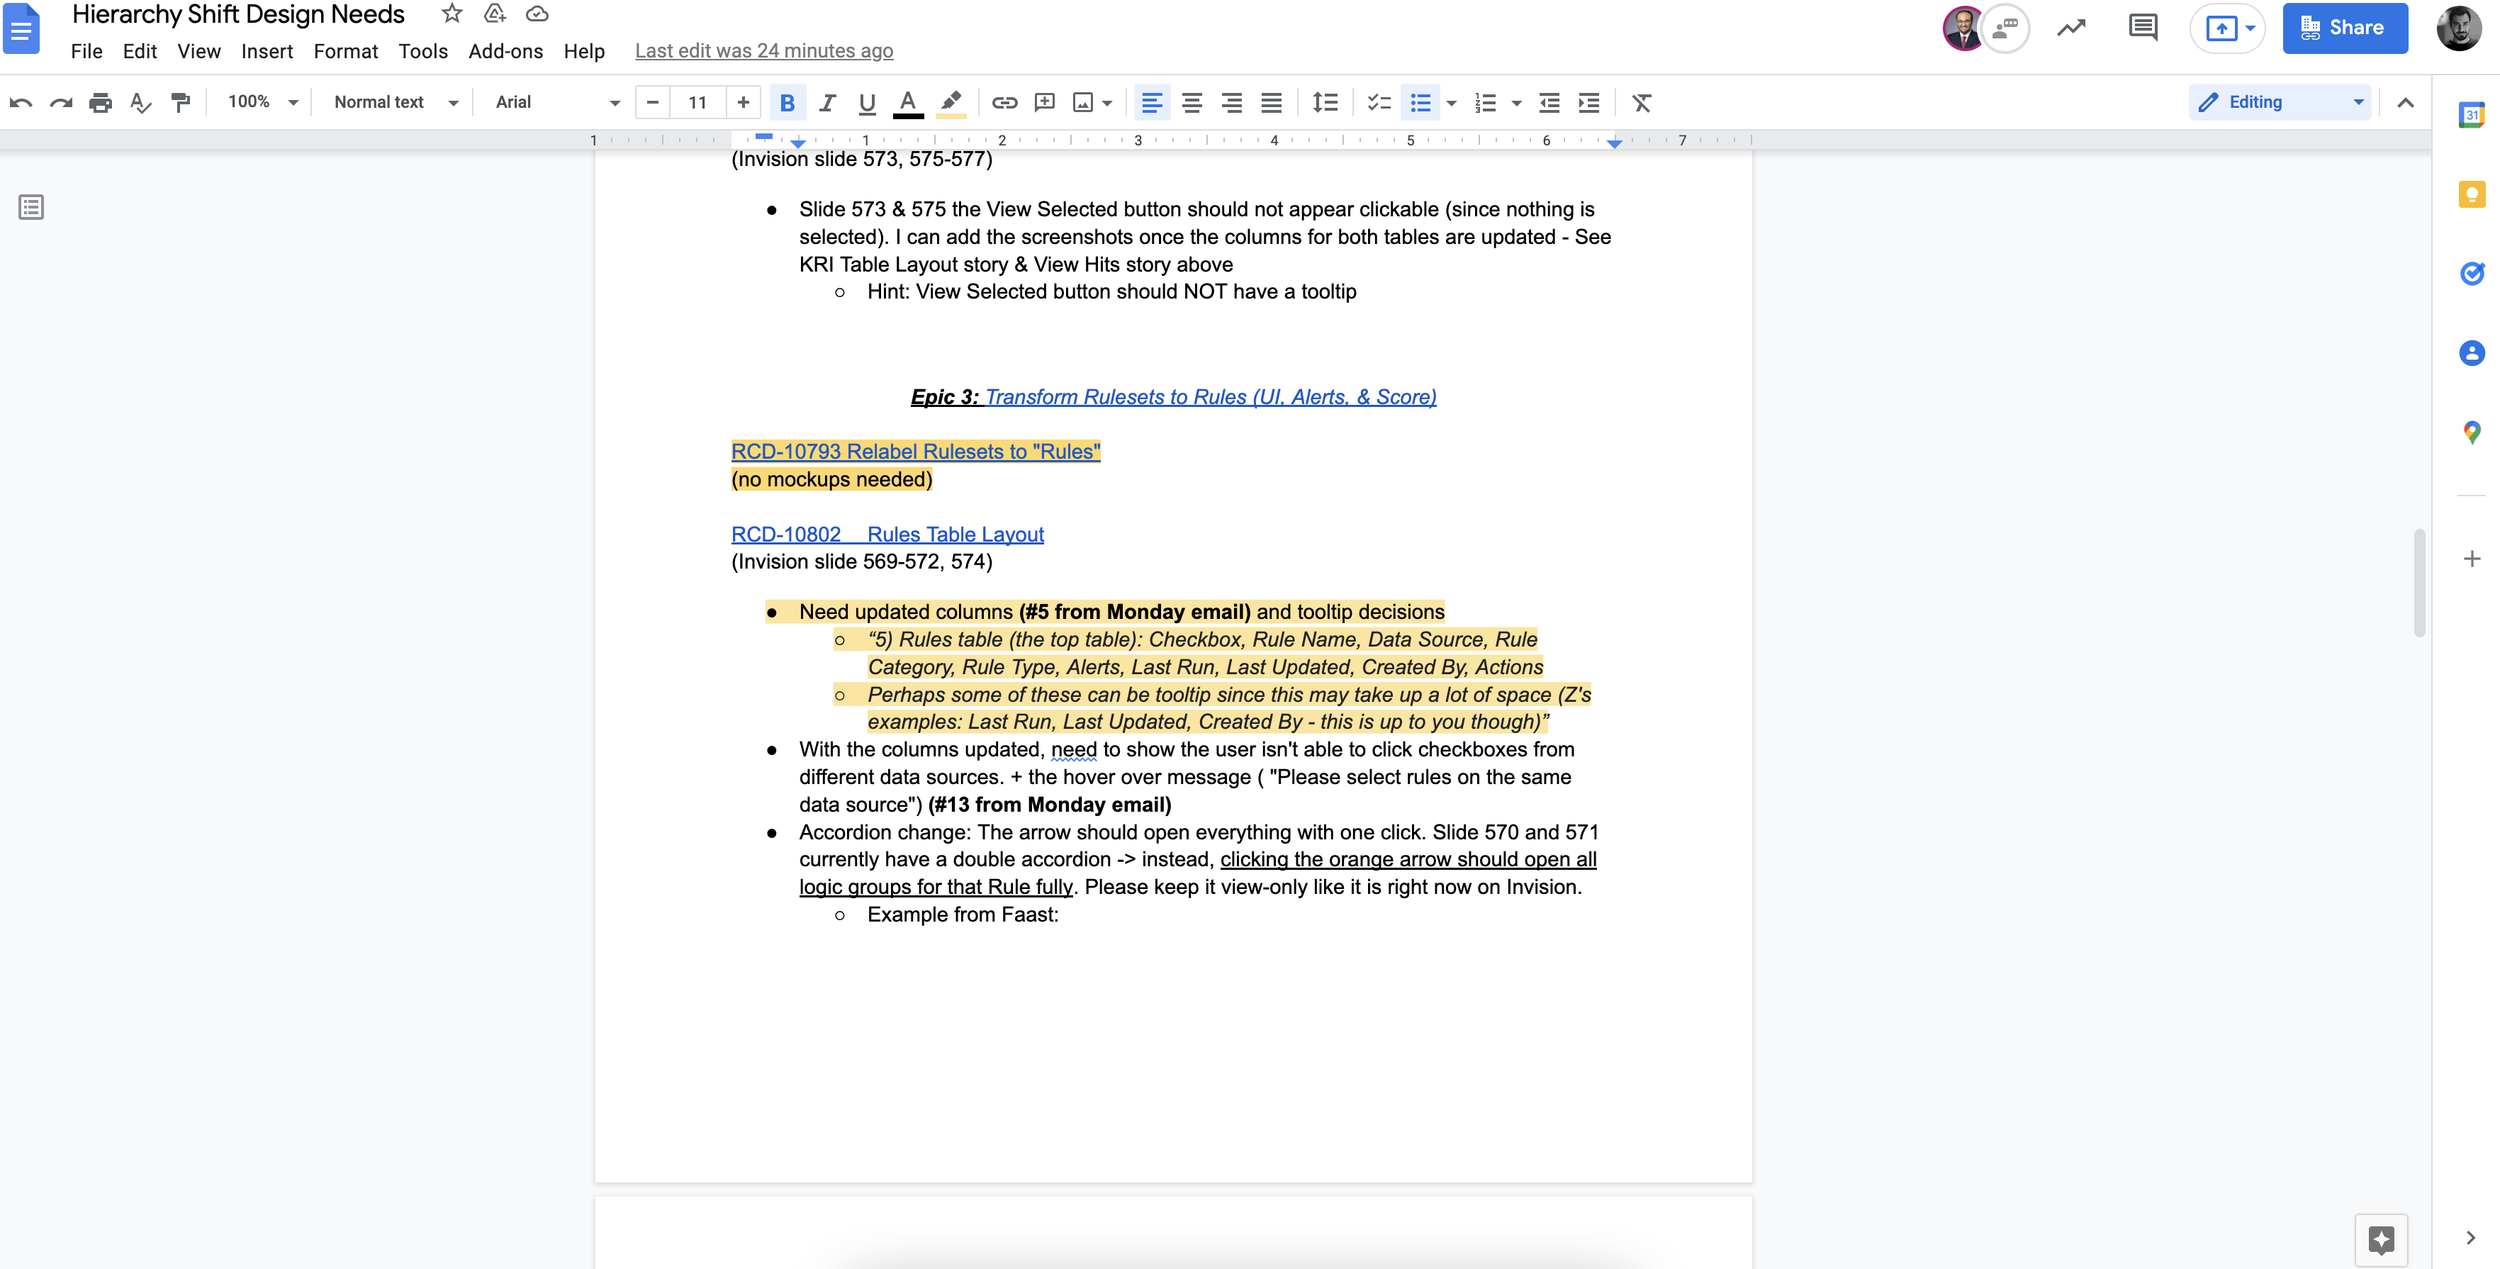This screenshot has width=2500, height=1269.
Task: Click the spell check icon
Action: (x=141, y=102)
